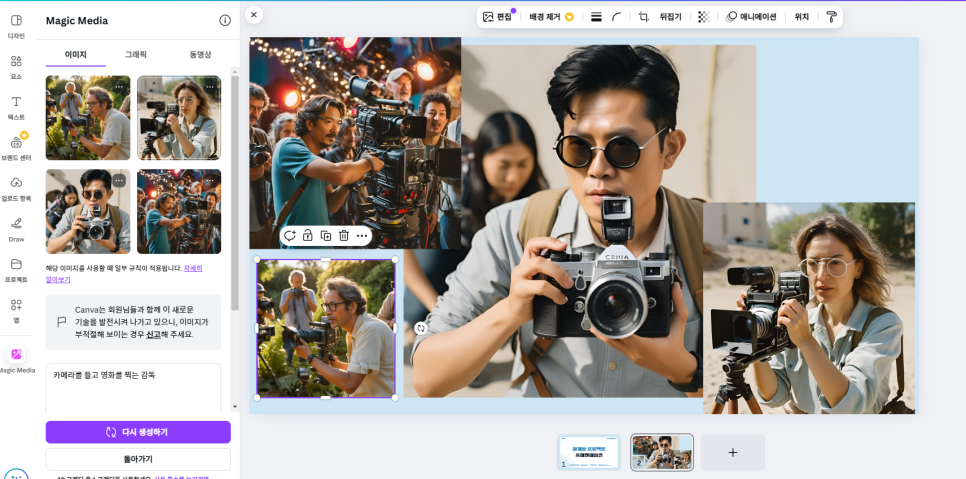Open options on sunglasses man thumbnail
Screen dimensions: 966x479
(x=119, y=180)
